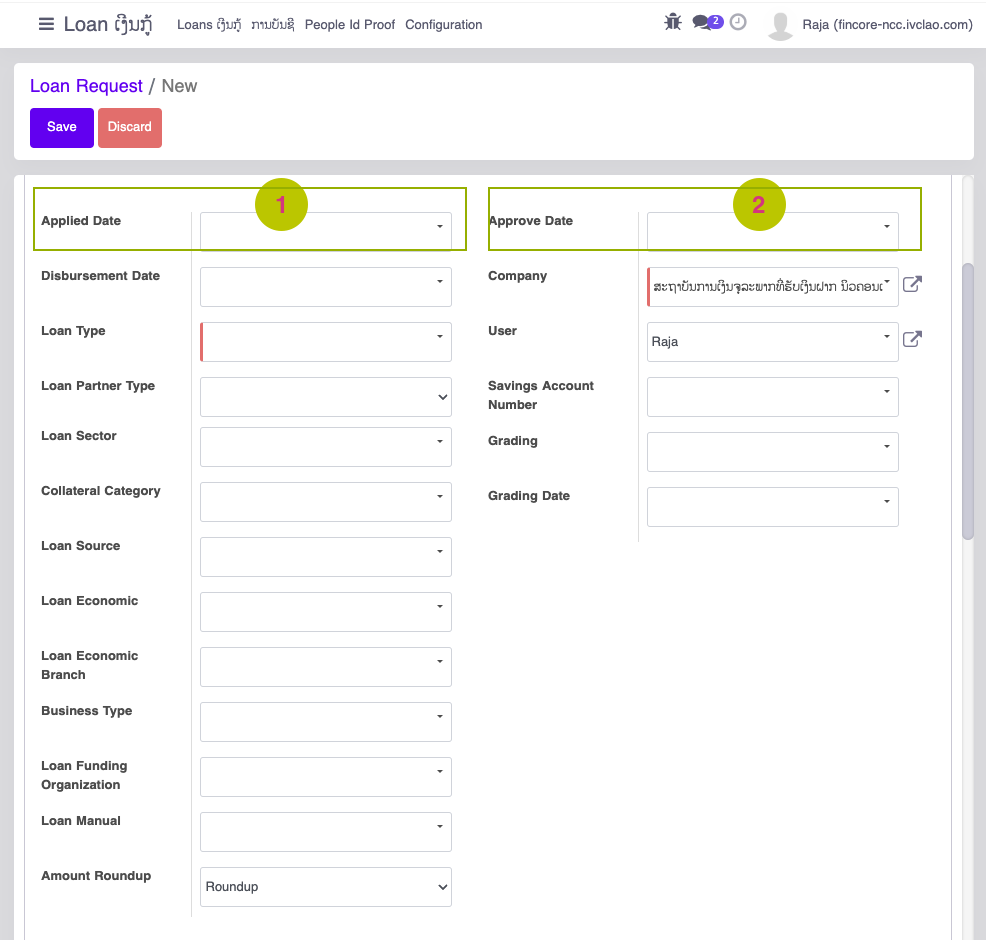Viewport: 986px width, 940px height.
Task: Go to People Id Proof menu
Action: [x=349, y=24]
